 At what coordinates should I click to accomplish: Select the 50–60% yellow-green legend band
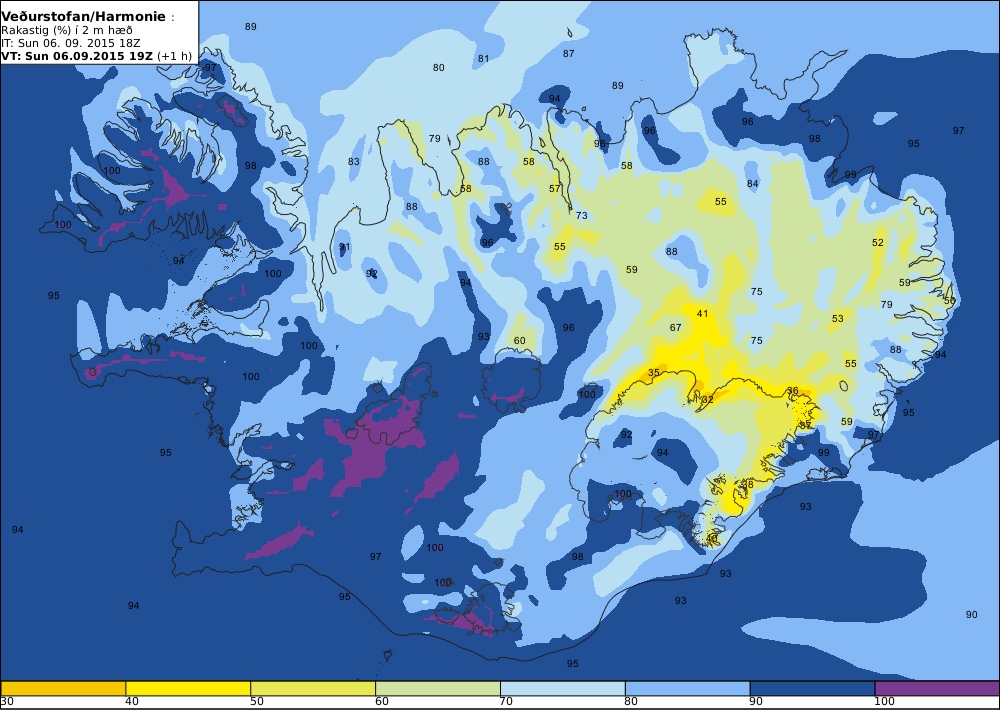[x=313, y=688]
